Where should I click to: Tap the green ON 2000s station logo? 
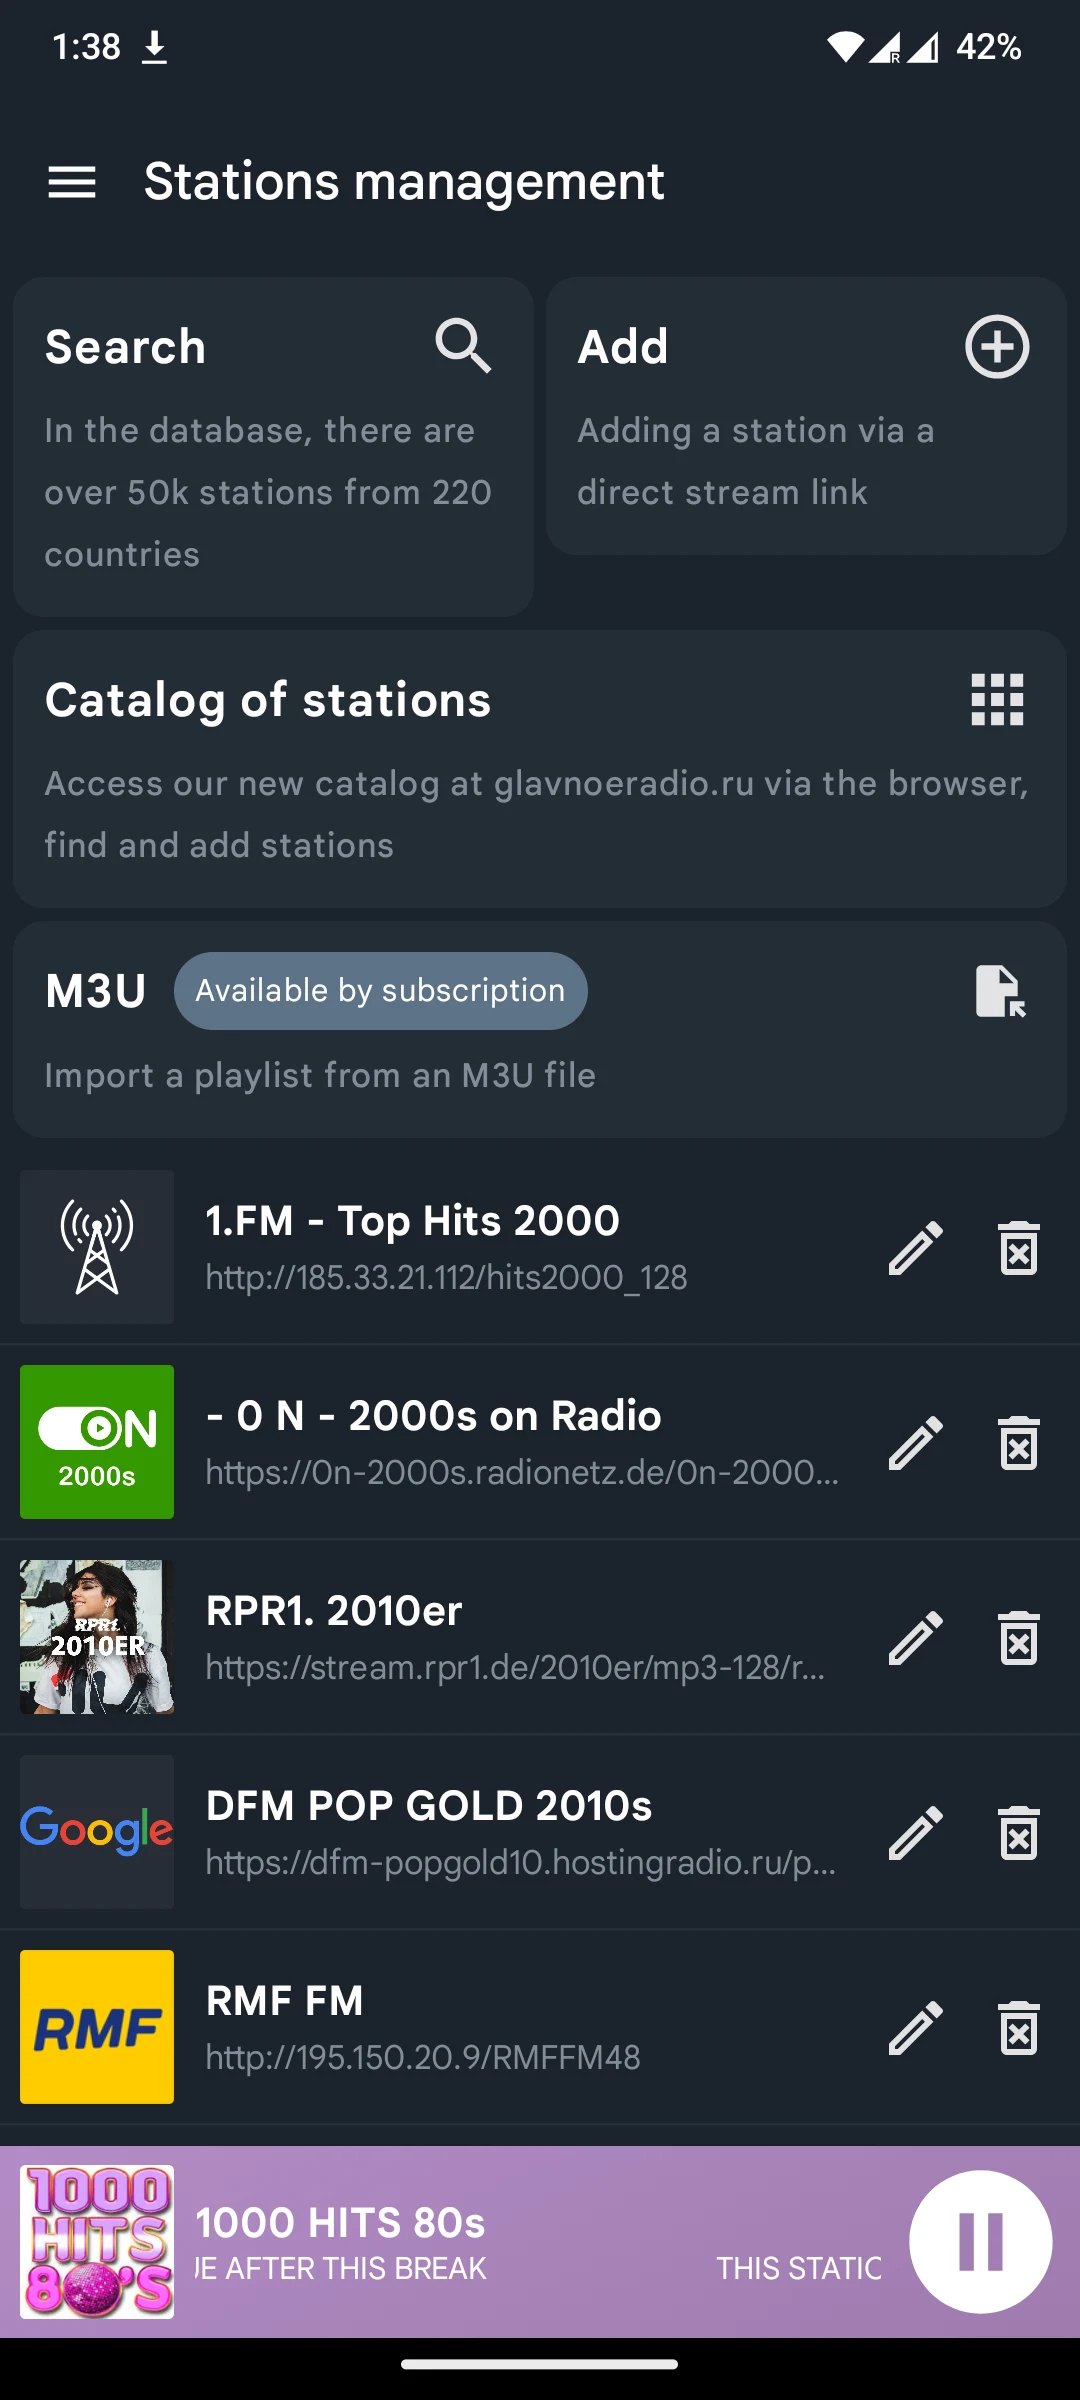pyautogui.click(x=97, y=1442)
